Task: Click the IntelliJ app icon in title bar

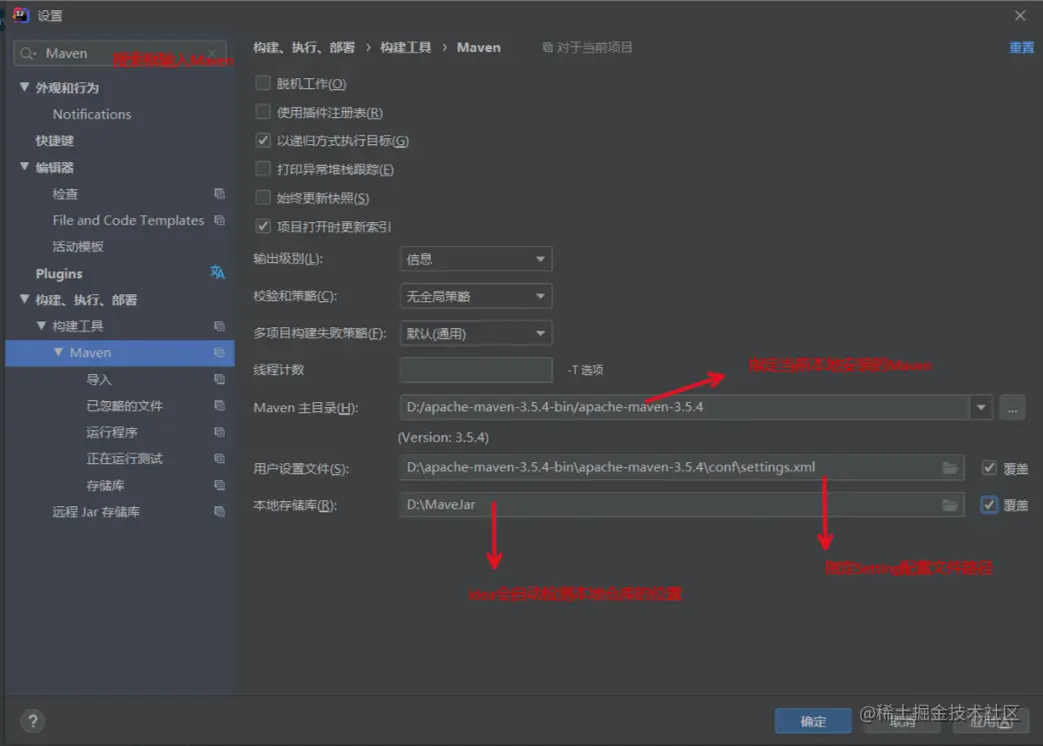Action: tap(20, 15)
